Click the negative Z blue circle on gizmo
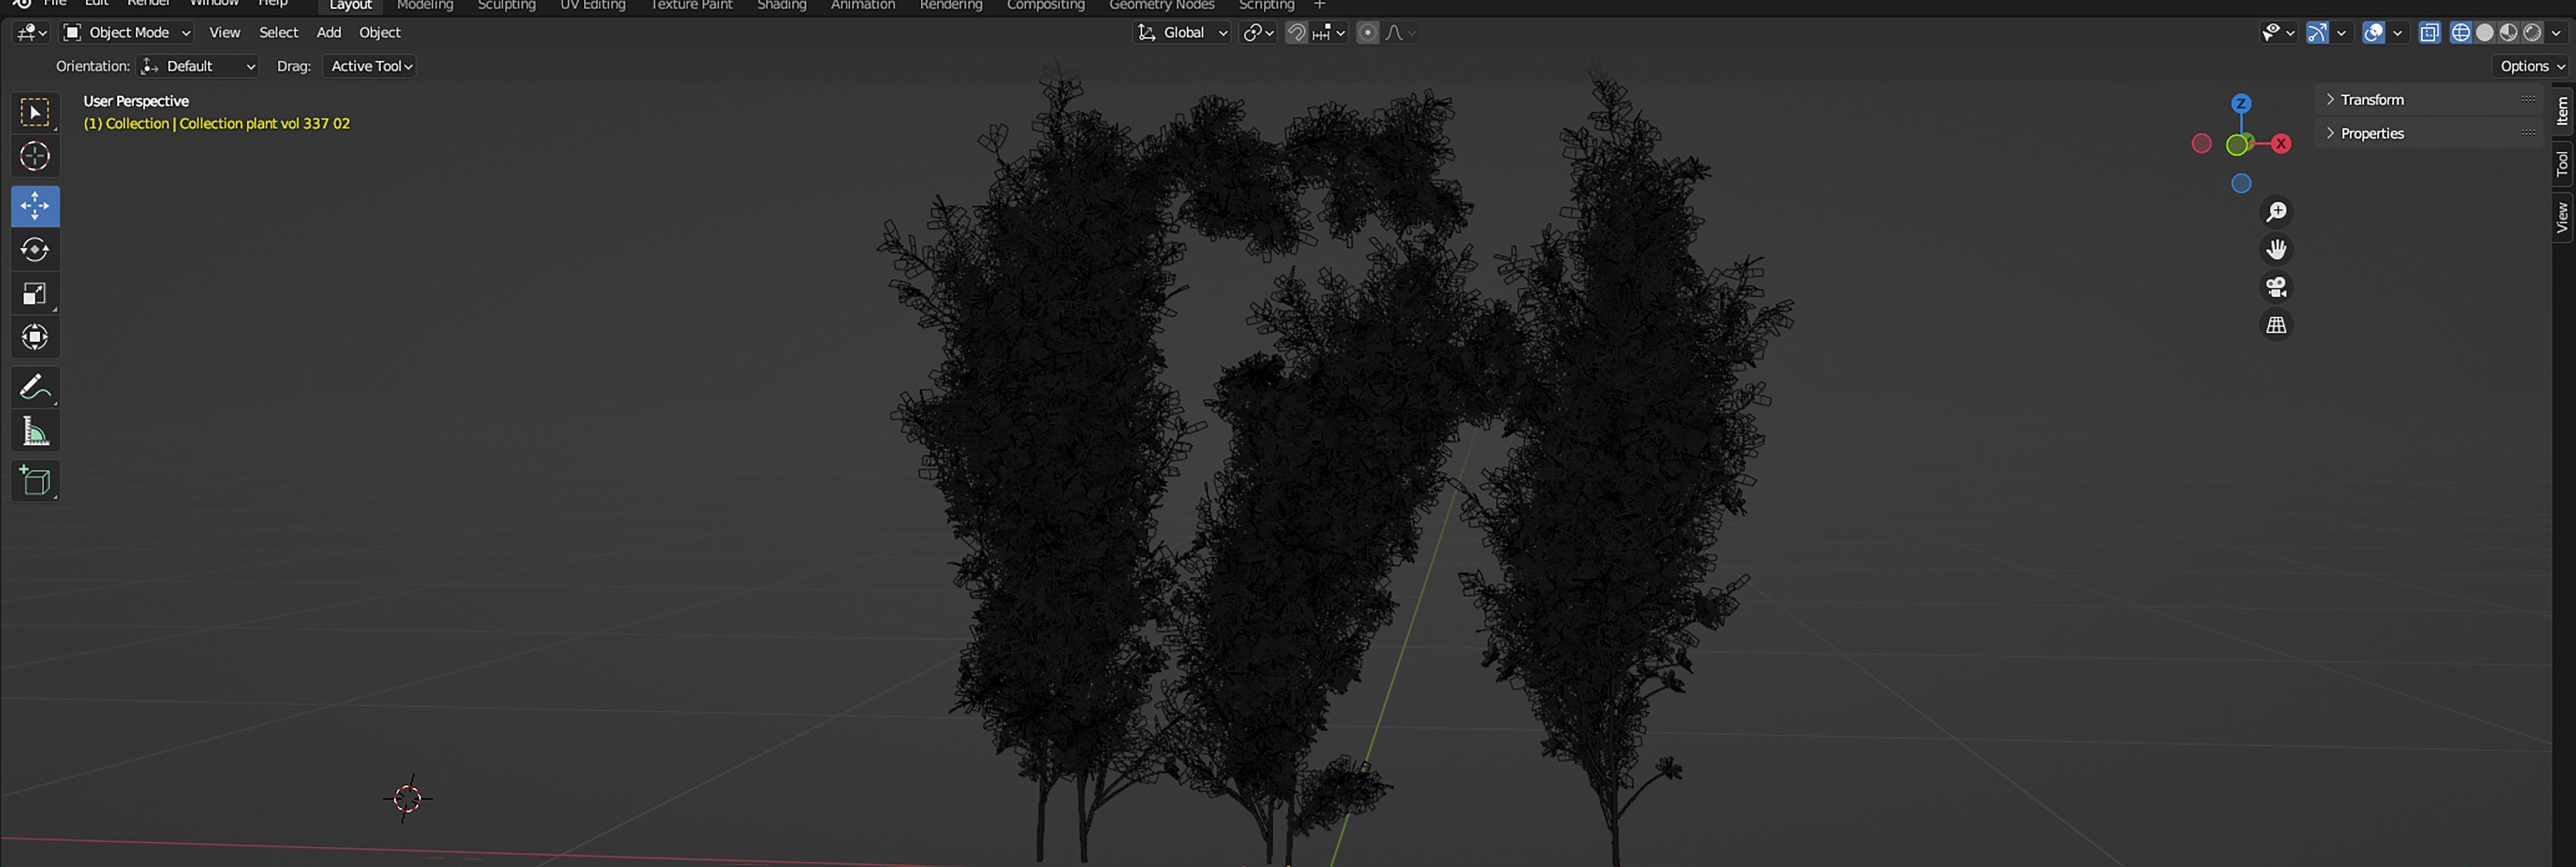Image resolution: width=2576 pixels, height=867 pixels. [2241, 184]
